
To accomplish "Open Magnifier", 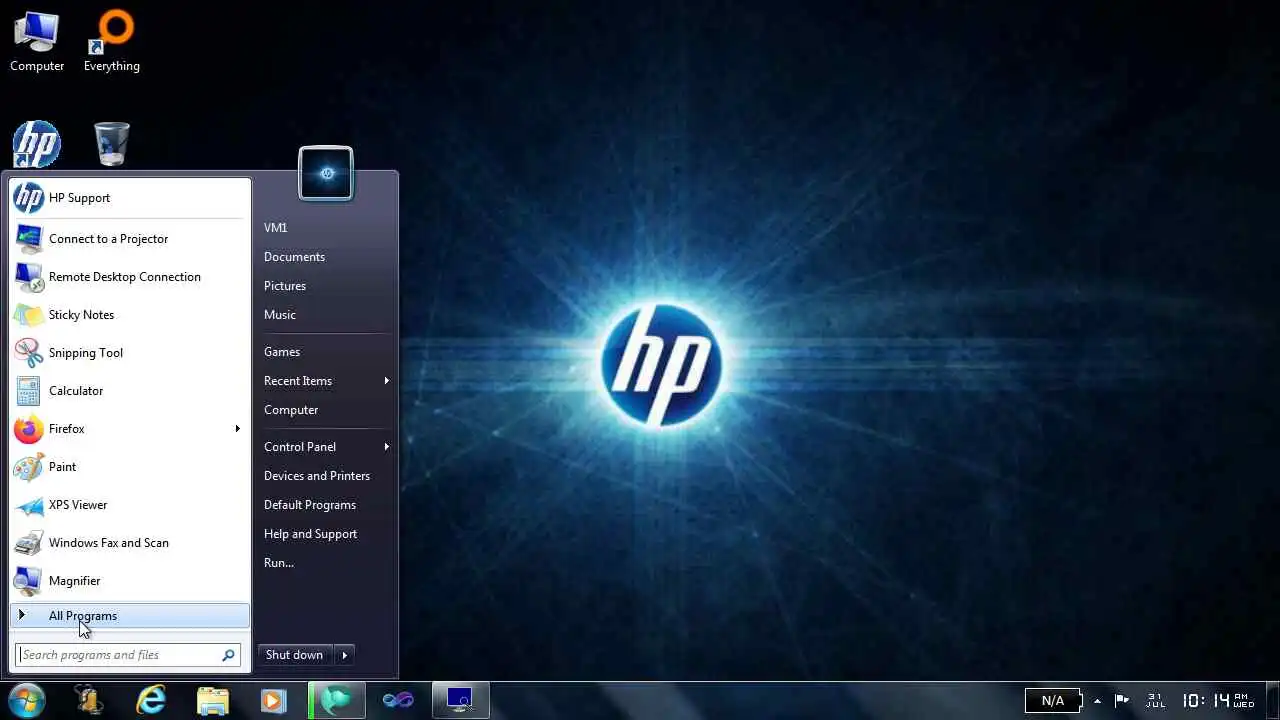I will click(130, 581).
